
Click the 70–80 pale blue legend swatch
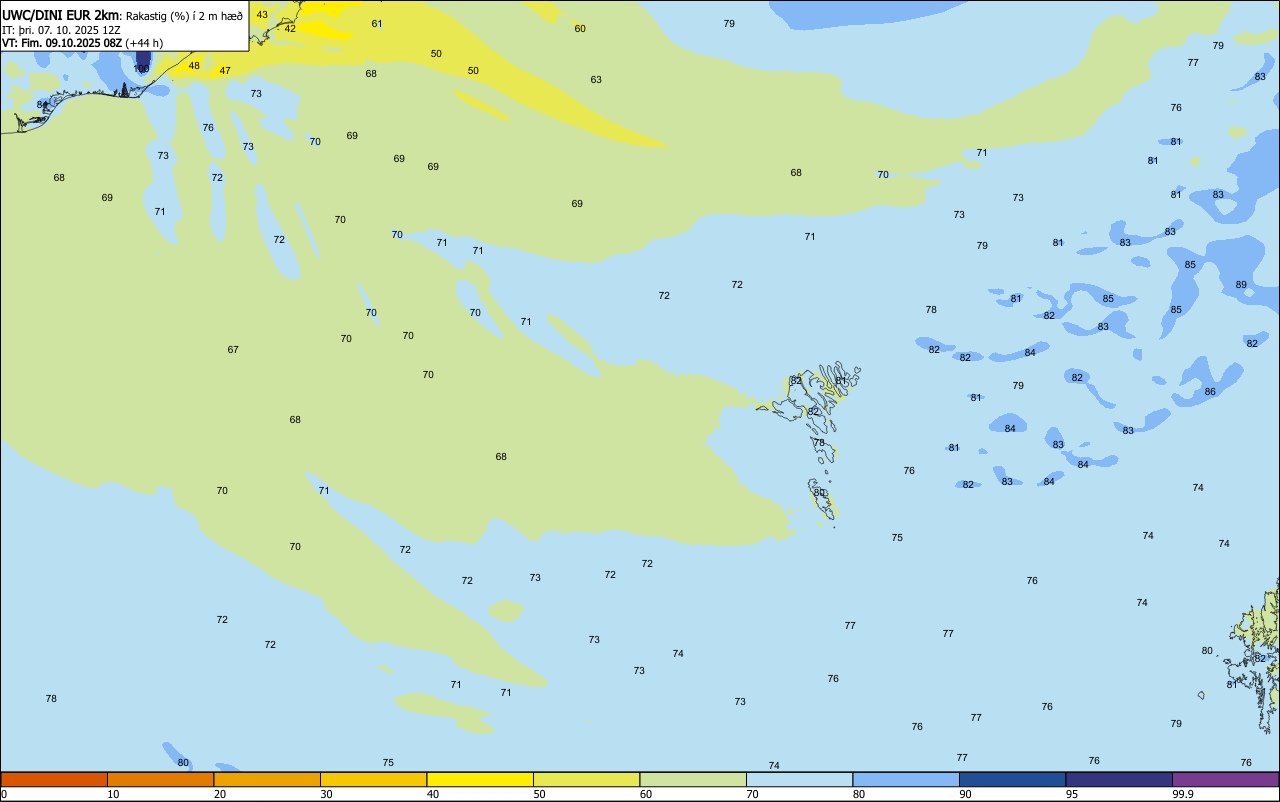coord(799,779)
